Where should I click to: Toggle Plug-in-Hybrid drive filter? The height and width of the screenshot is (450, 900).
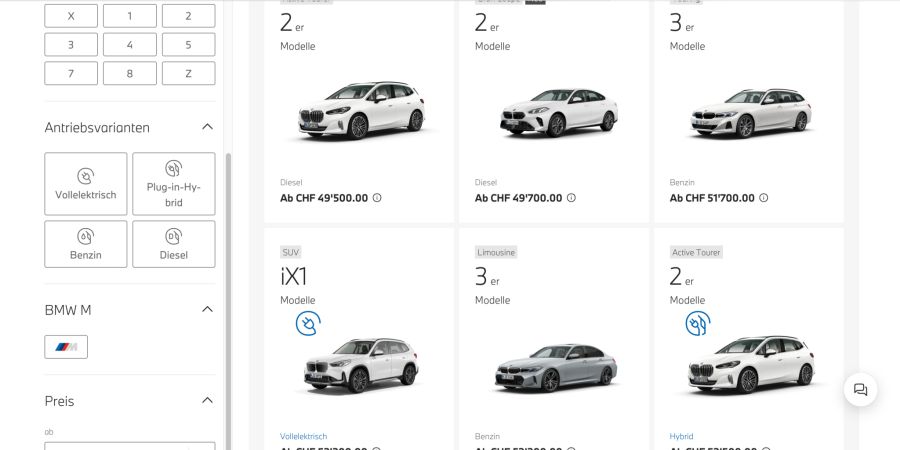coord(174,184)
